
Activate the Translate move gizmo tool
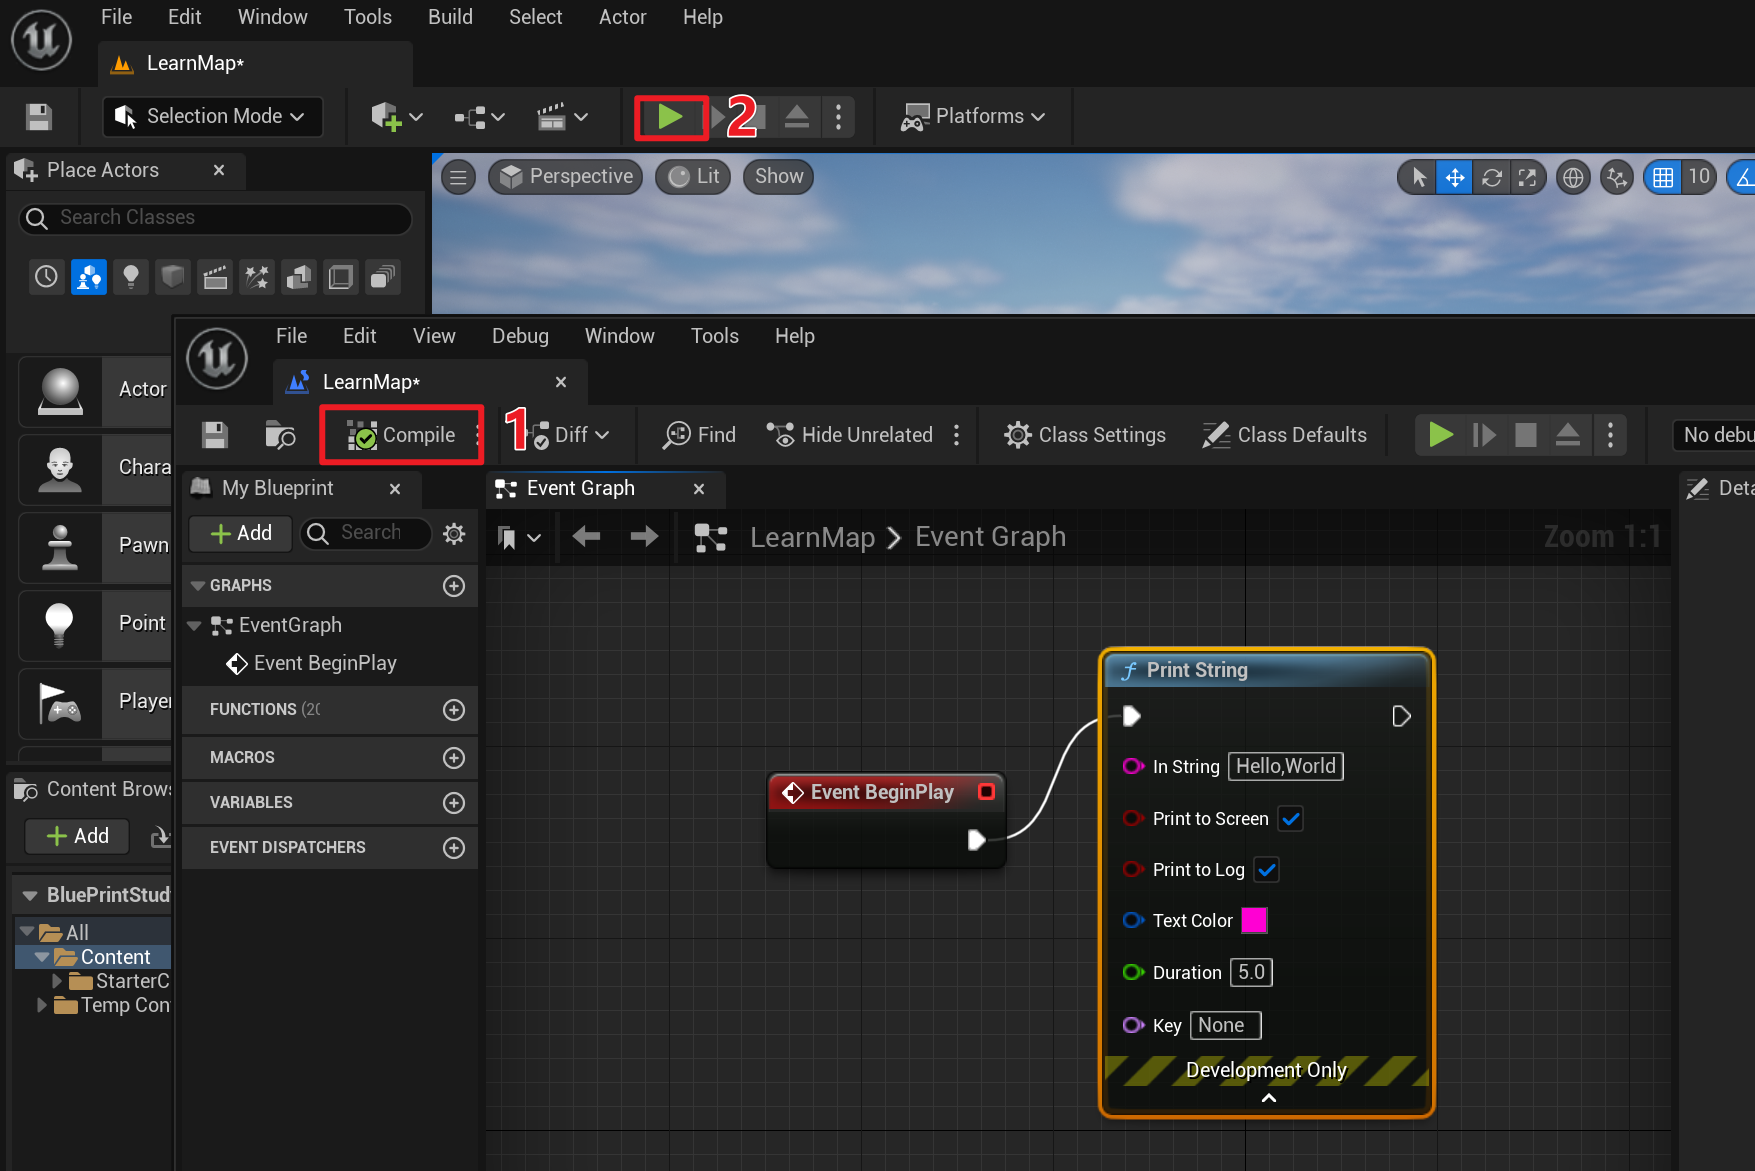[x=1455, y=177]
